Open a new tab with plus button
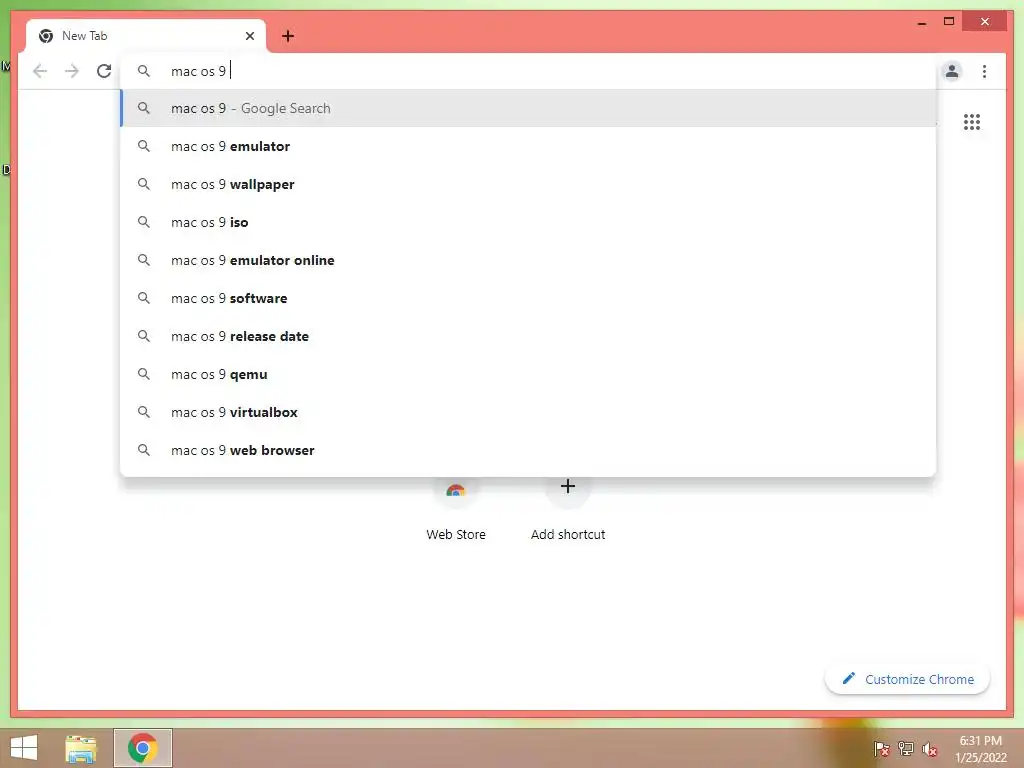 point(288,36)
